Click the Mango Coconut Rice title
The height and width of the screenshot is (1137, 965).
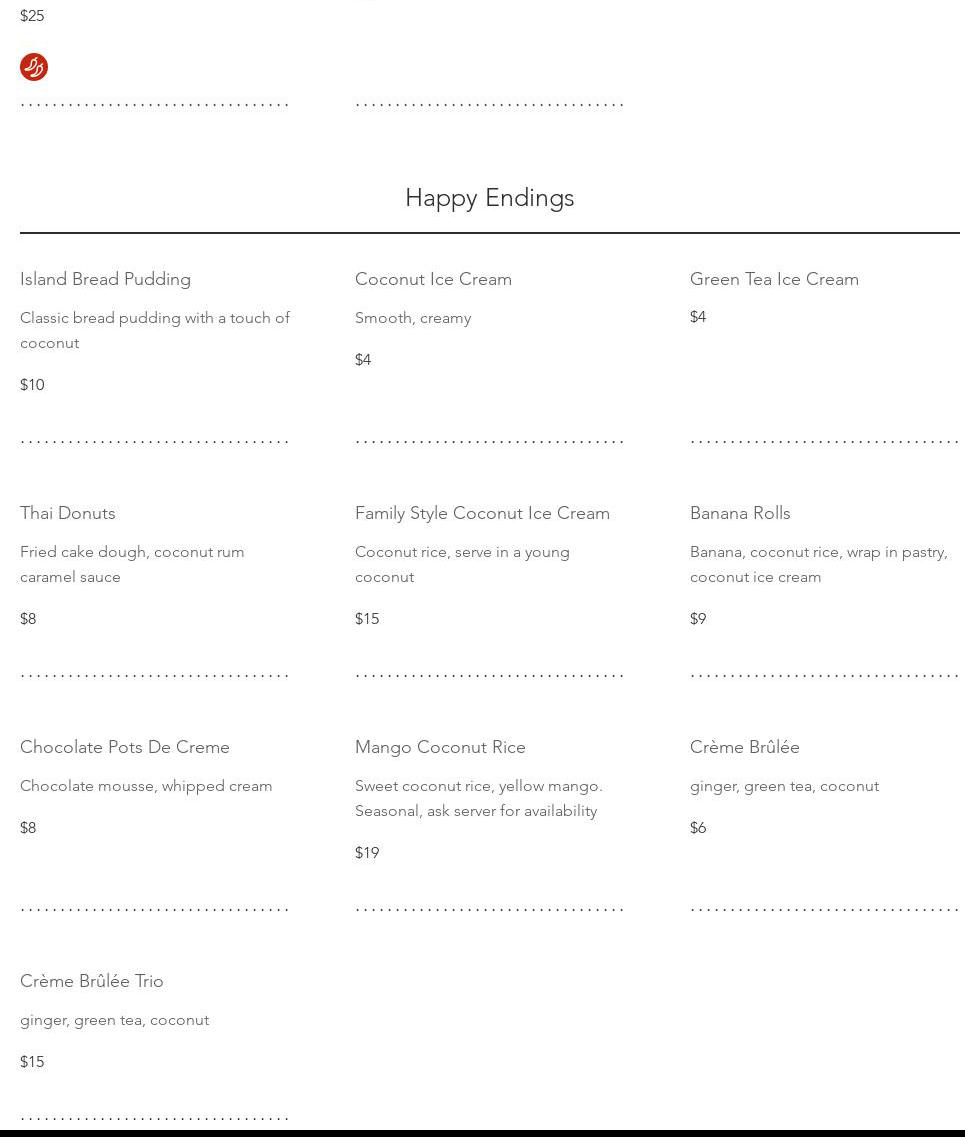coord(440,747)
